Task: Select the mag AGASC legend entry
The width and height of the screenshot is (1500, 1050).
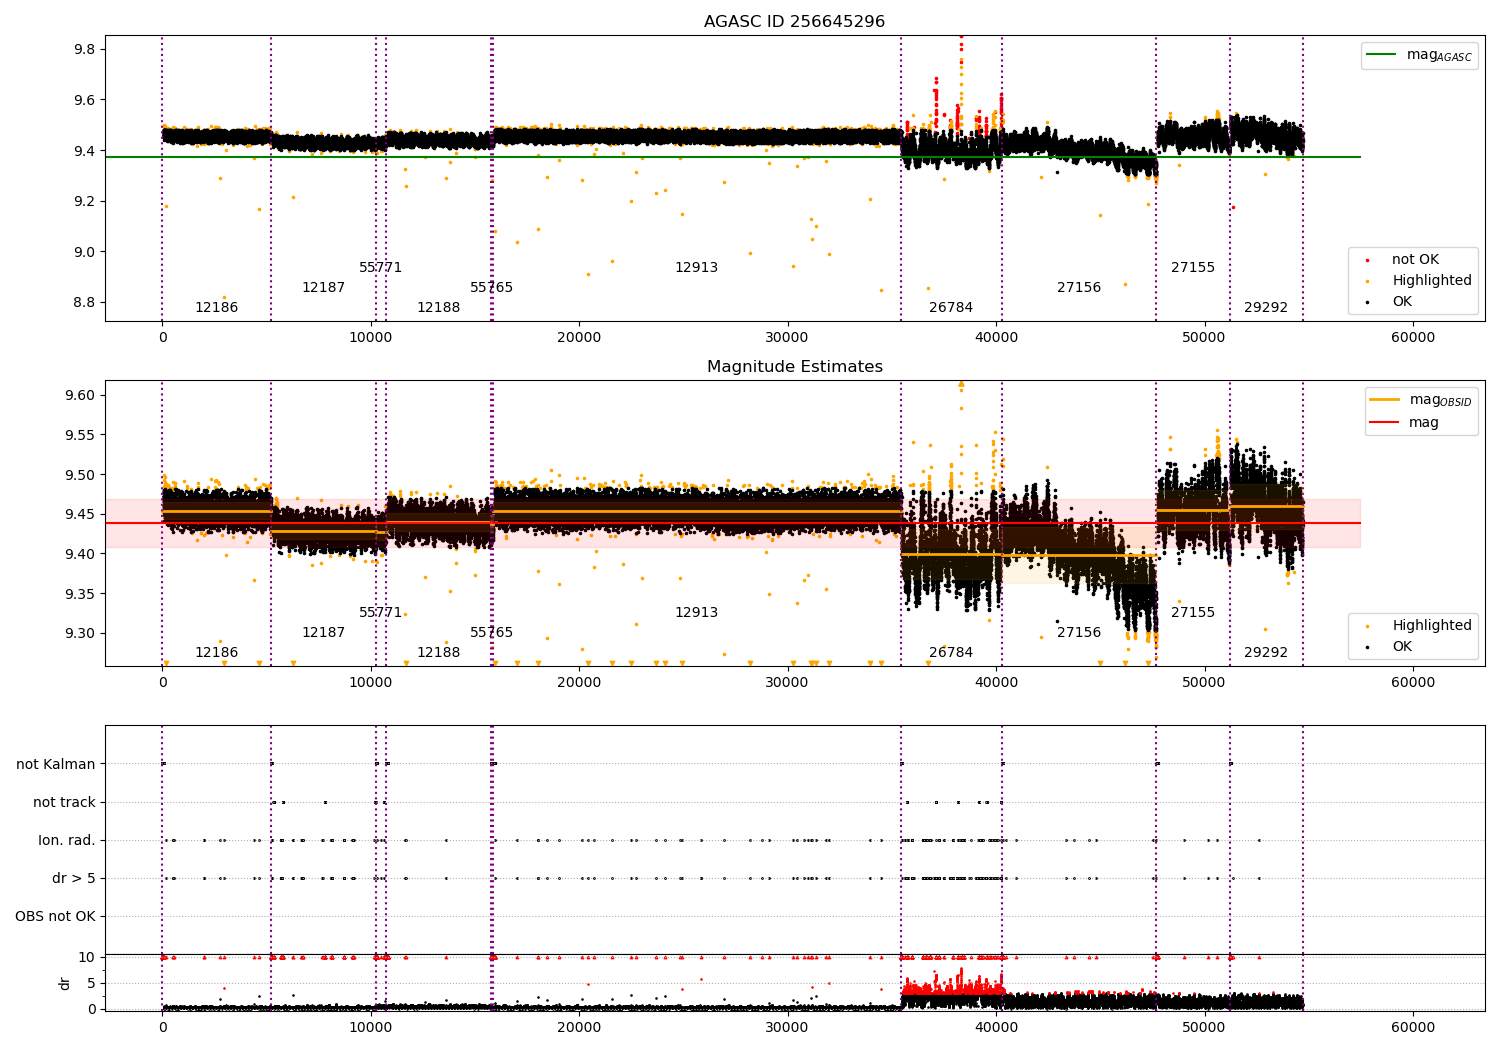Action: click(x=1419, y=56)
